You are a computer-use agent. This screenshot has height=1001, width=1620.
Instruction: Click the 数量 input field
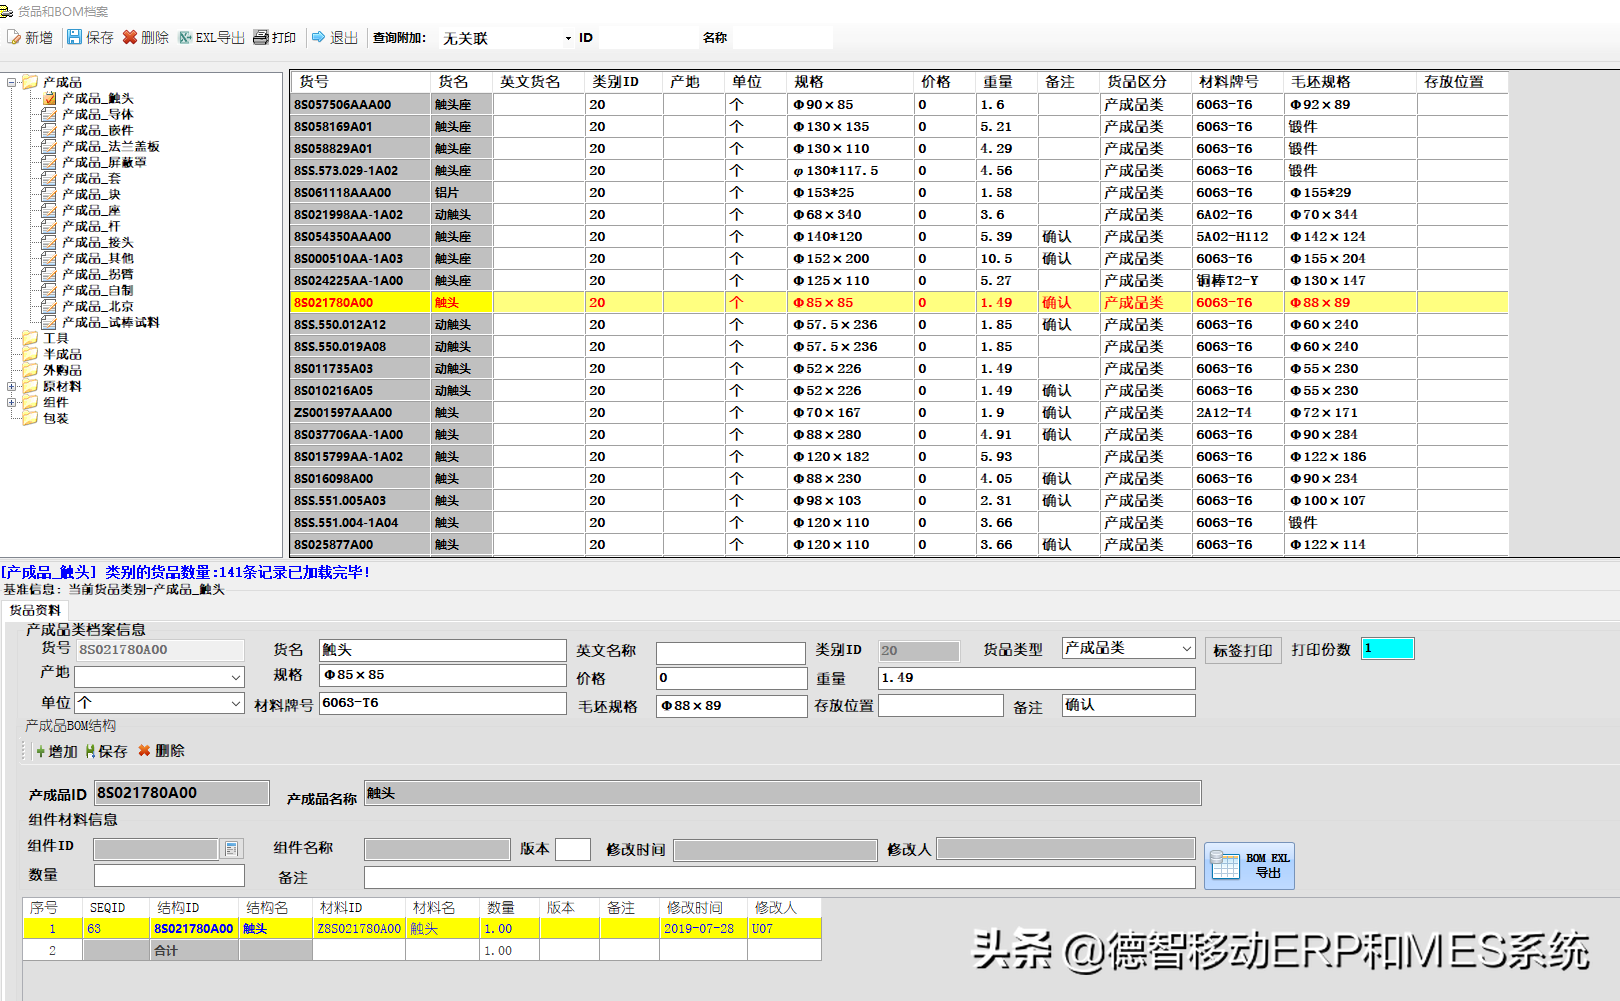click(169, 875)
